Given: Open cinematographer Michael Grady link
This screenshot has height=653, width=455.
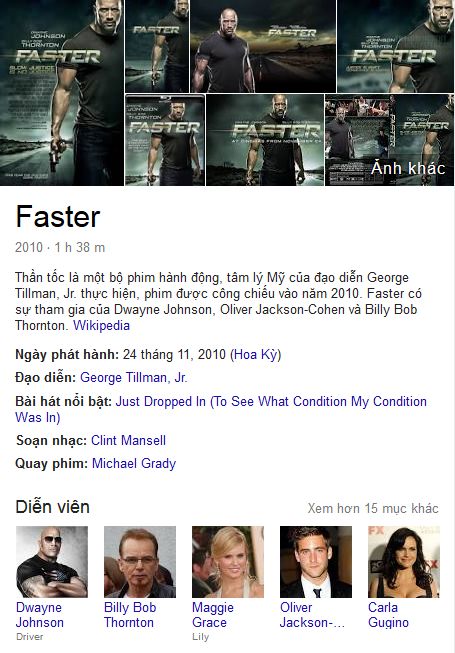Looking at the screenshot, I should (x=134, y=464).
